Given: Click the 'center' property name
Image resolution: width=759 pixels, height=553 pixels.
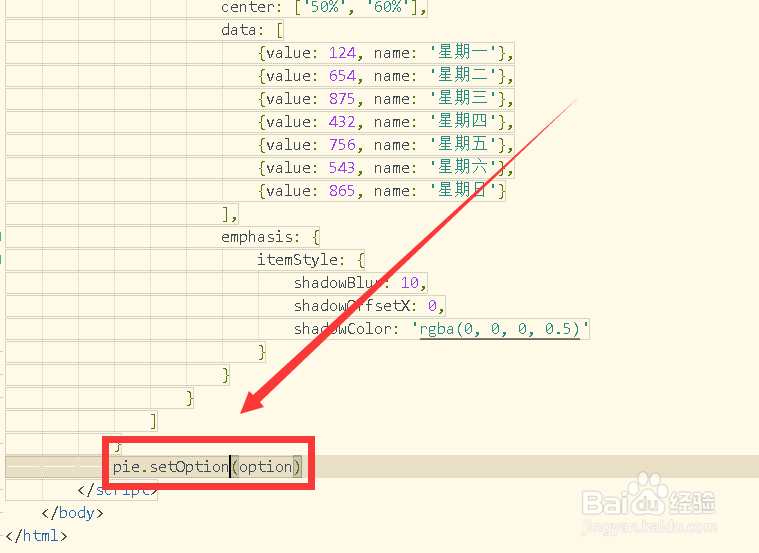Looking at the screenshot, I should 248,7.
